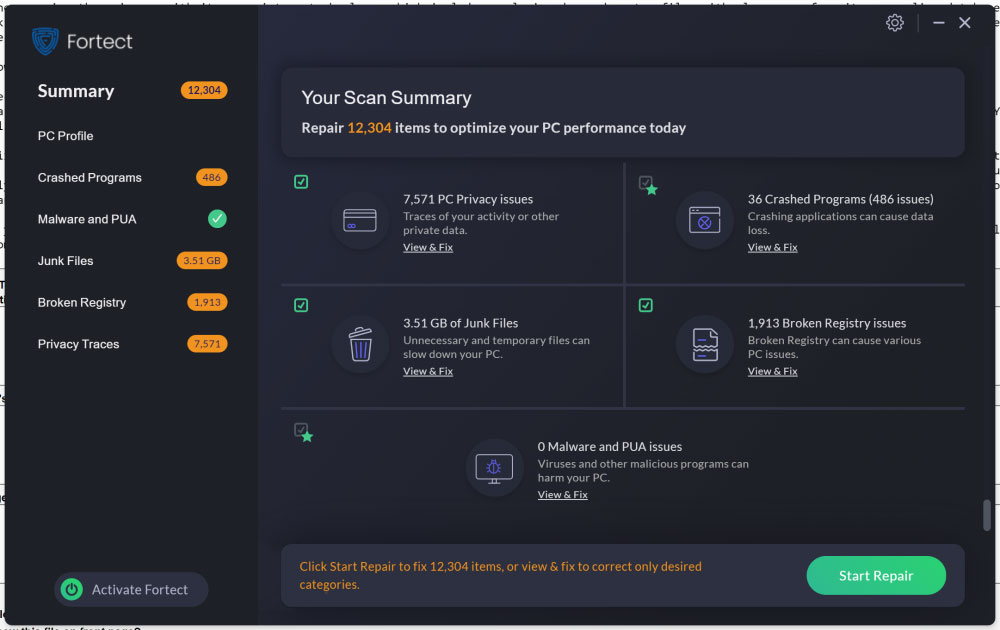
Task: Click the '1,913 Broken Registry issues' title
Action: click(x=827, y=323)
